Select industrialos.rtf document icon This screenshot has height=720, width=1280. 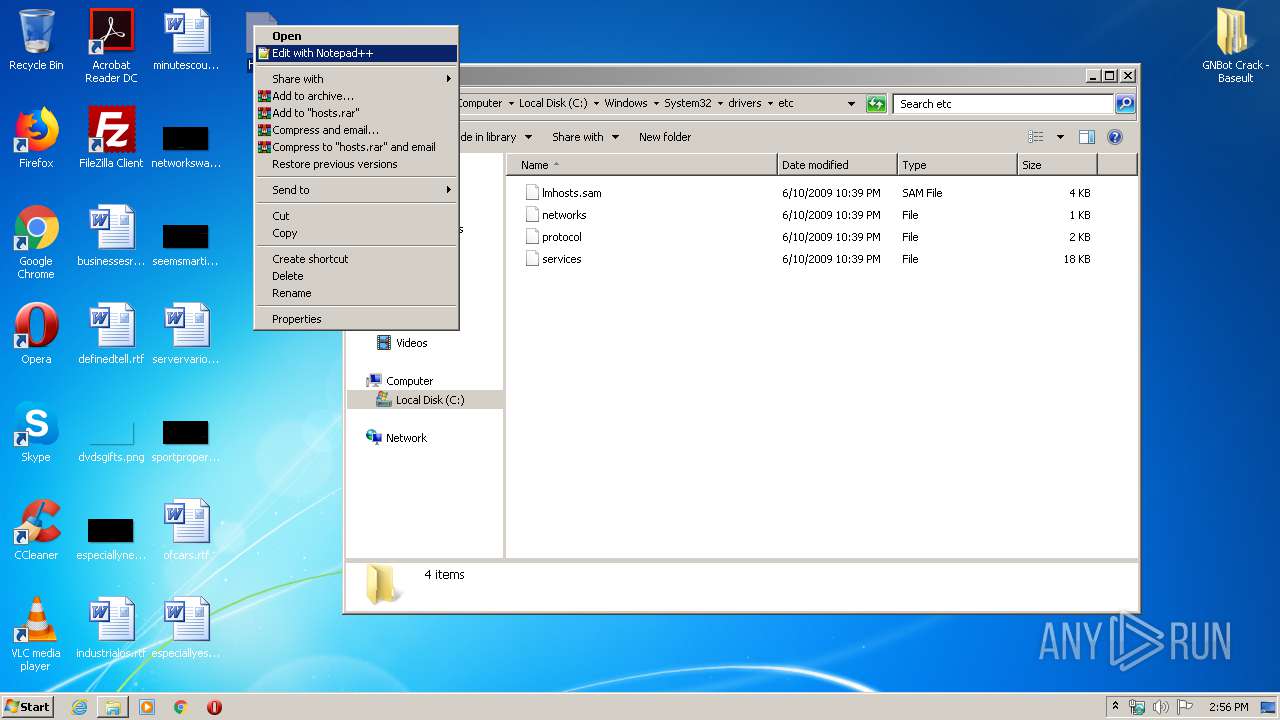tap(111, 628)
